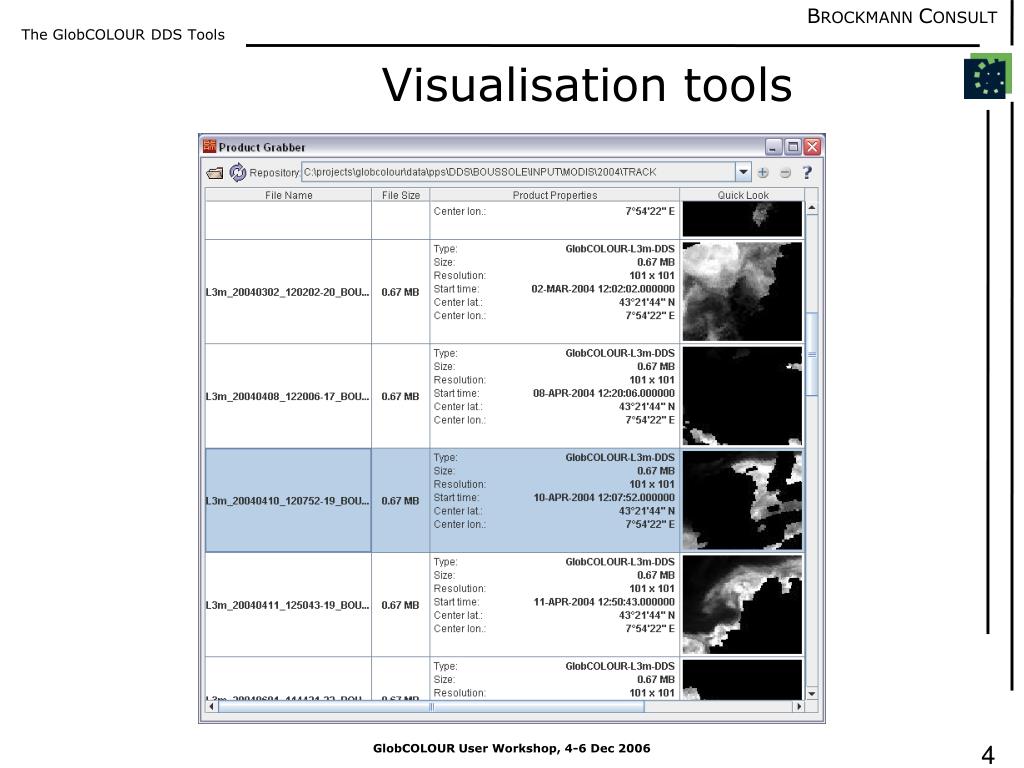This screenshot has width=1024, height=768.
Task: Click start time 08-APR-2004 12:20:06.000000
Action: 603,393
